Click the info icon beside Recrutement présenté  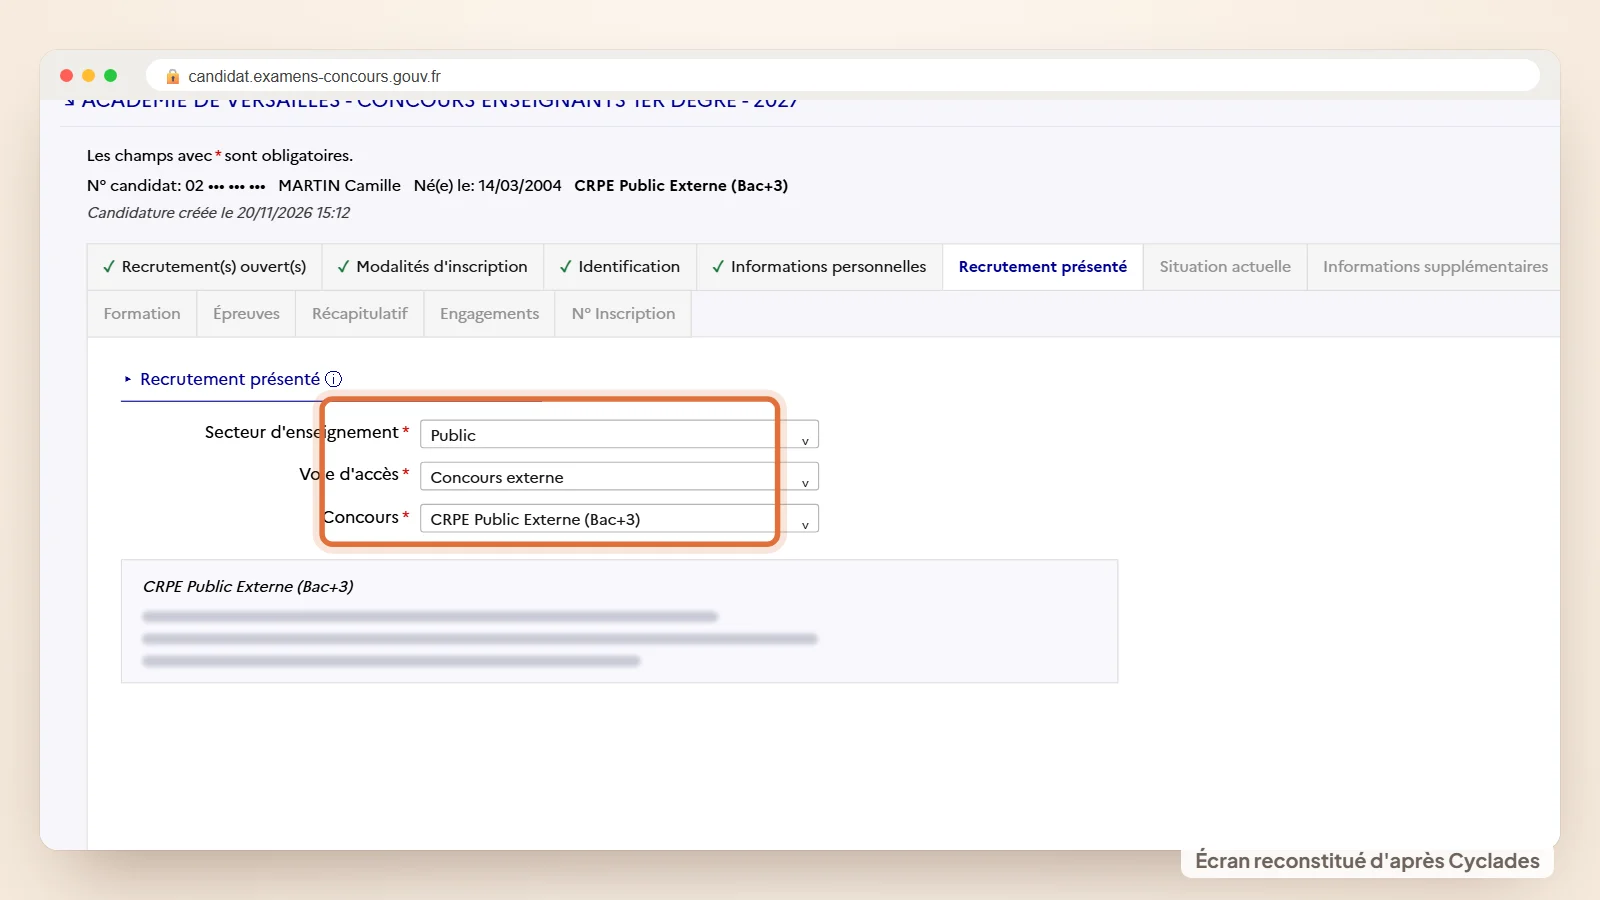click(334, 379)
